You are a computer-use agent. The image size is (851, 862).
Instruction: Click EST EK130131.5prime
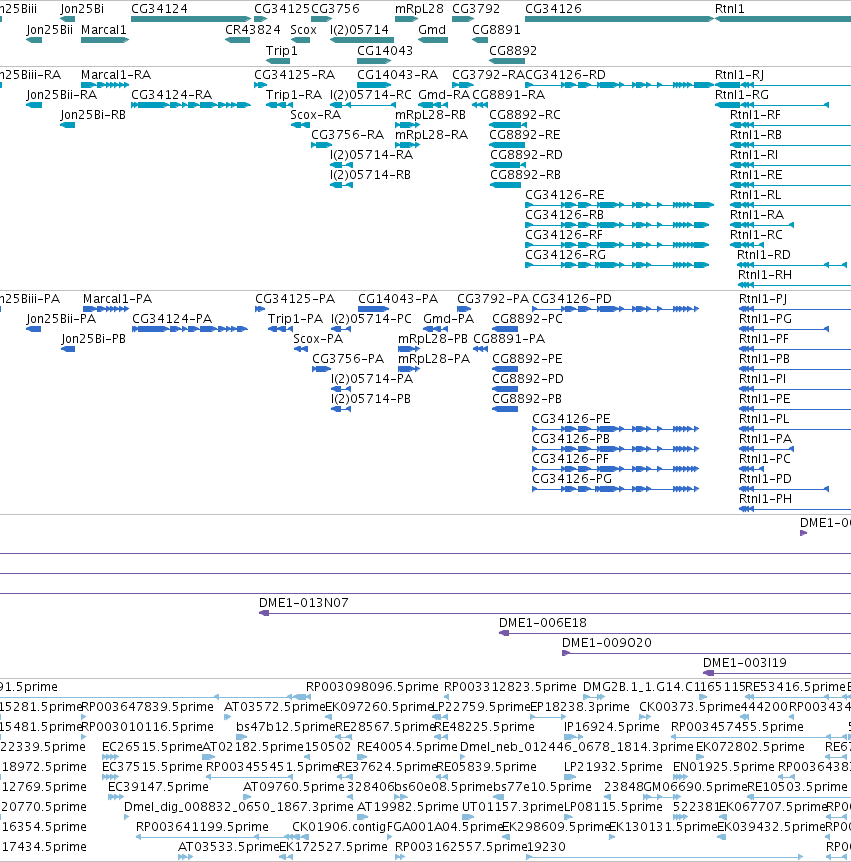(x=662, y=826)
